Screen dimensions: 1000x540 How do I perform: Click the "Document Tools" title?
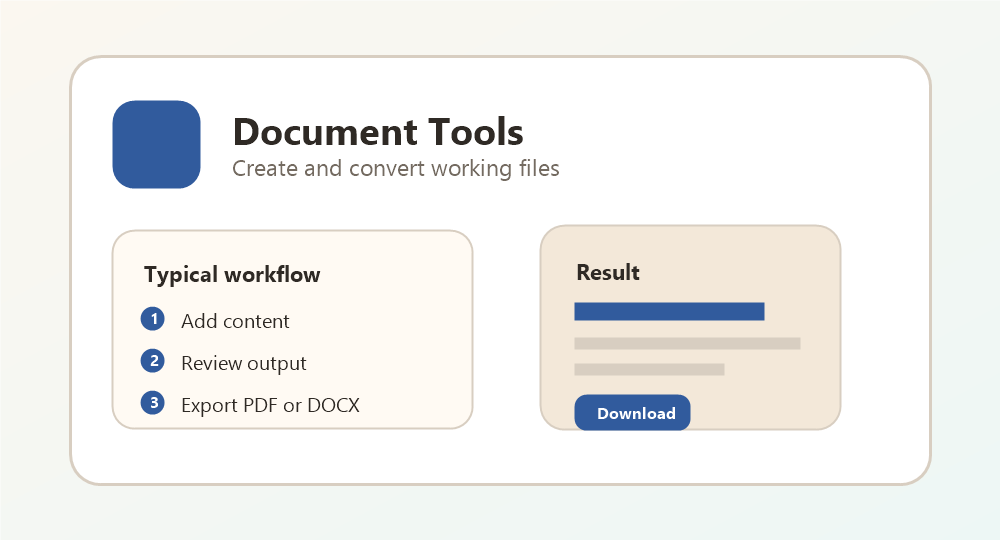click(x=378, y=132)
